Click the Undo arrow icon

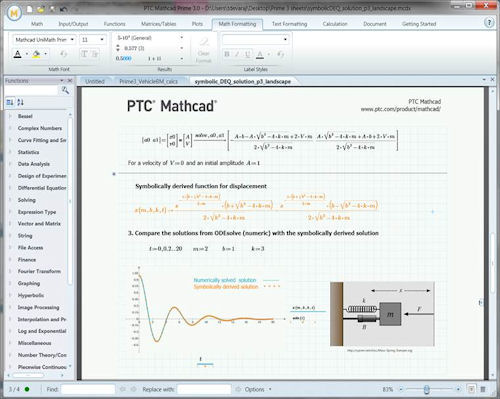pos(64,9)
